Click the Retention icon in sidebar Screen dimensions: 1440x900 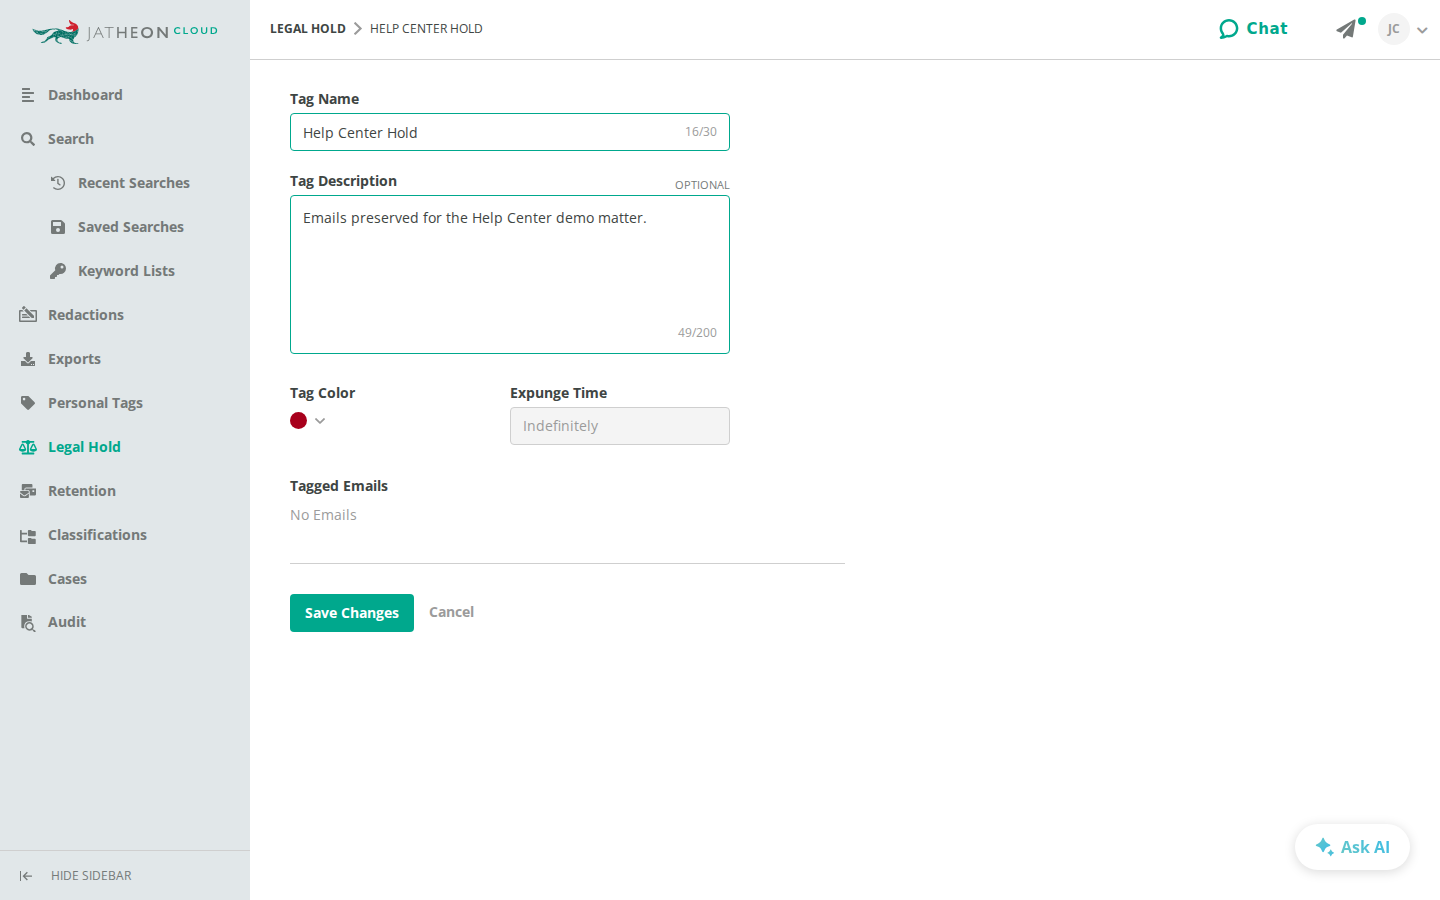28,491
